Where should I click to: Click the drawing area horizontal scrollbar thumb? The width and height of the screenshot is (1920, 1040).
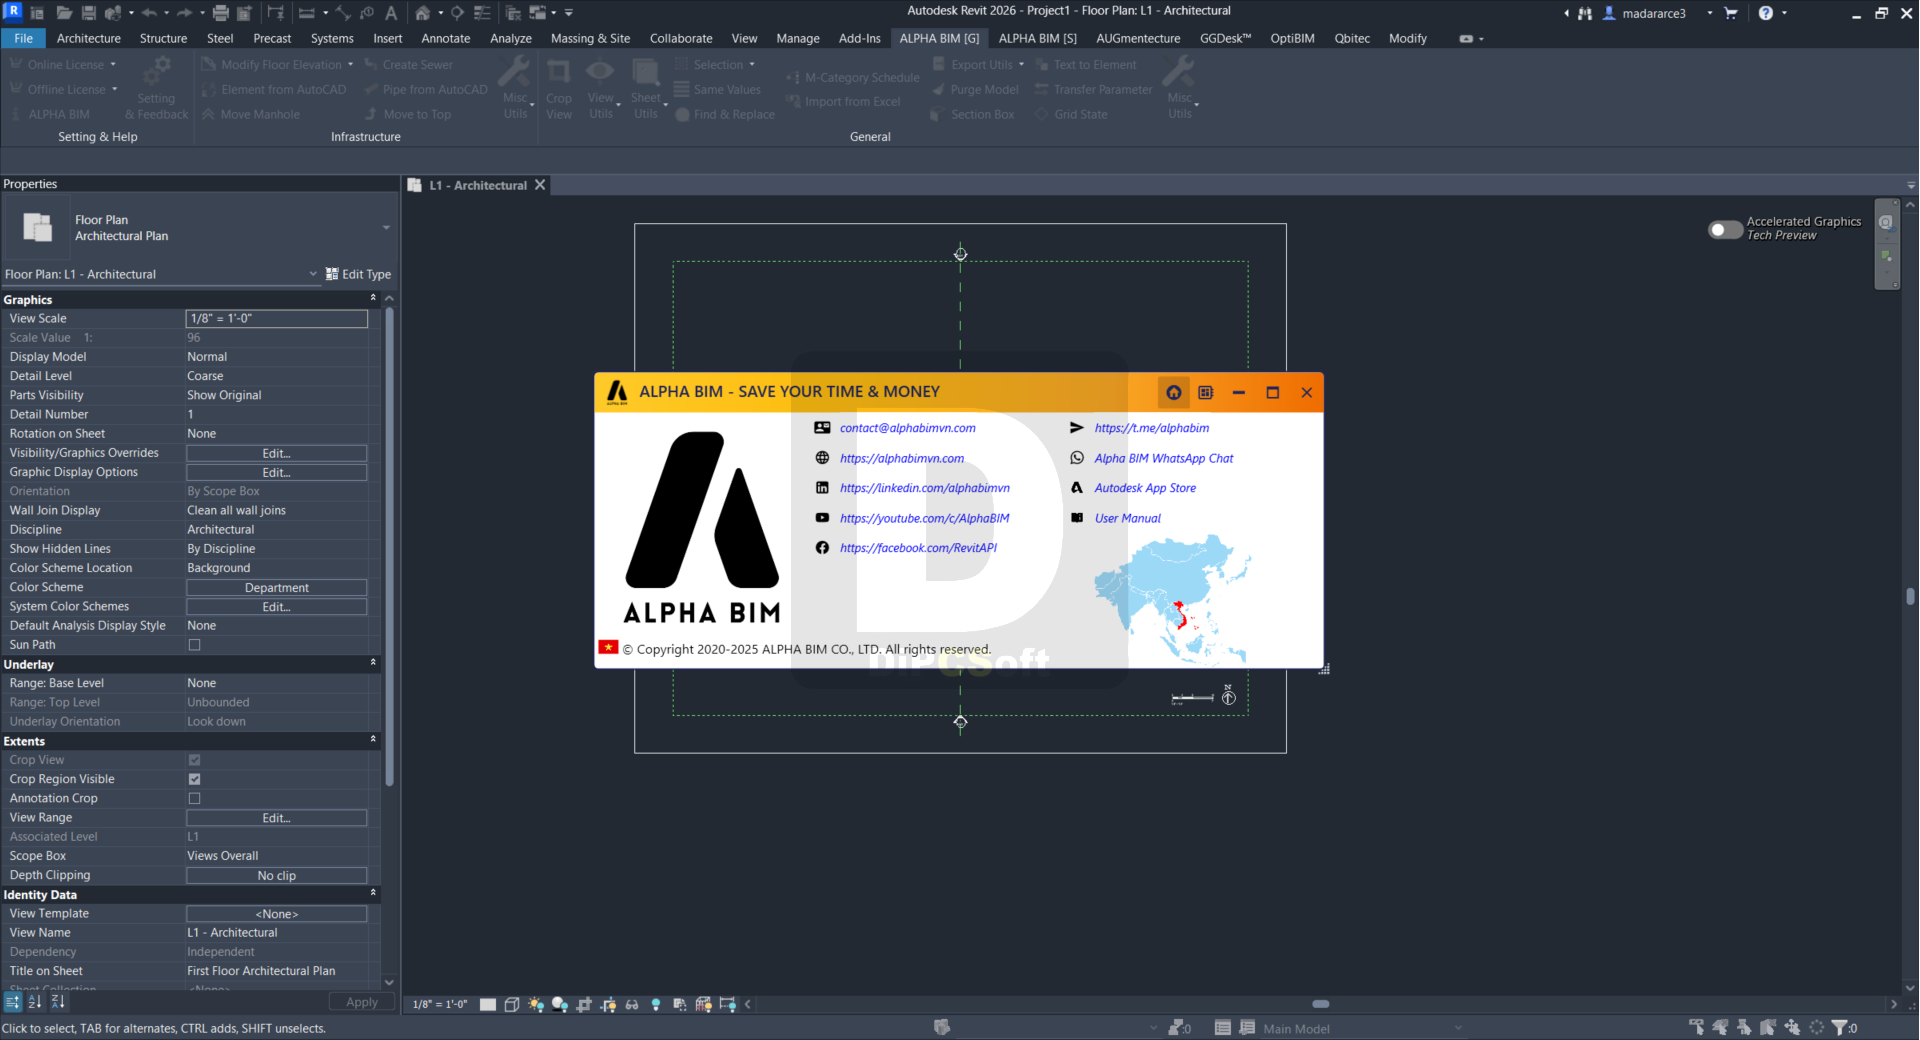tap(1321, 1004)
